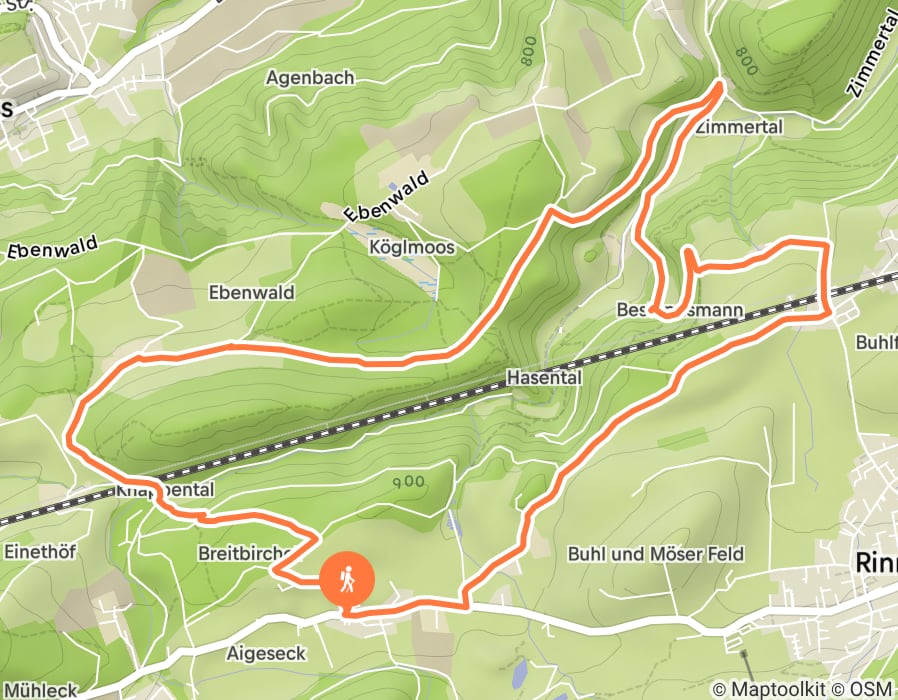The height and width of the screenshot is (700, 898).
Task: Click the route's northern turnaround tip near Zimmertal
Action: pyautogui.click(x=719, y=86)
